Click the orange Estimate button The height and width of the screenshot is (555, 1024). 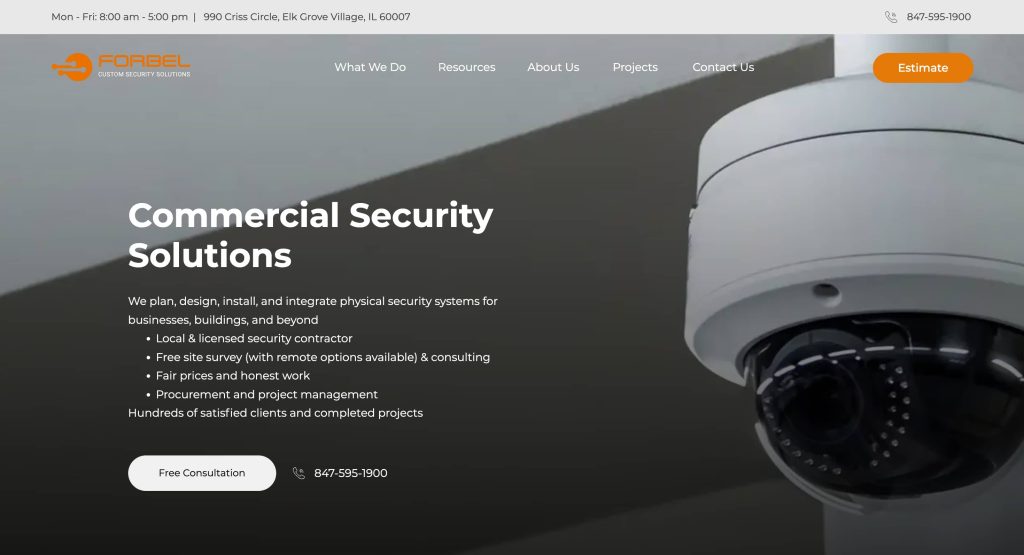click(x=923, y=68)
